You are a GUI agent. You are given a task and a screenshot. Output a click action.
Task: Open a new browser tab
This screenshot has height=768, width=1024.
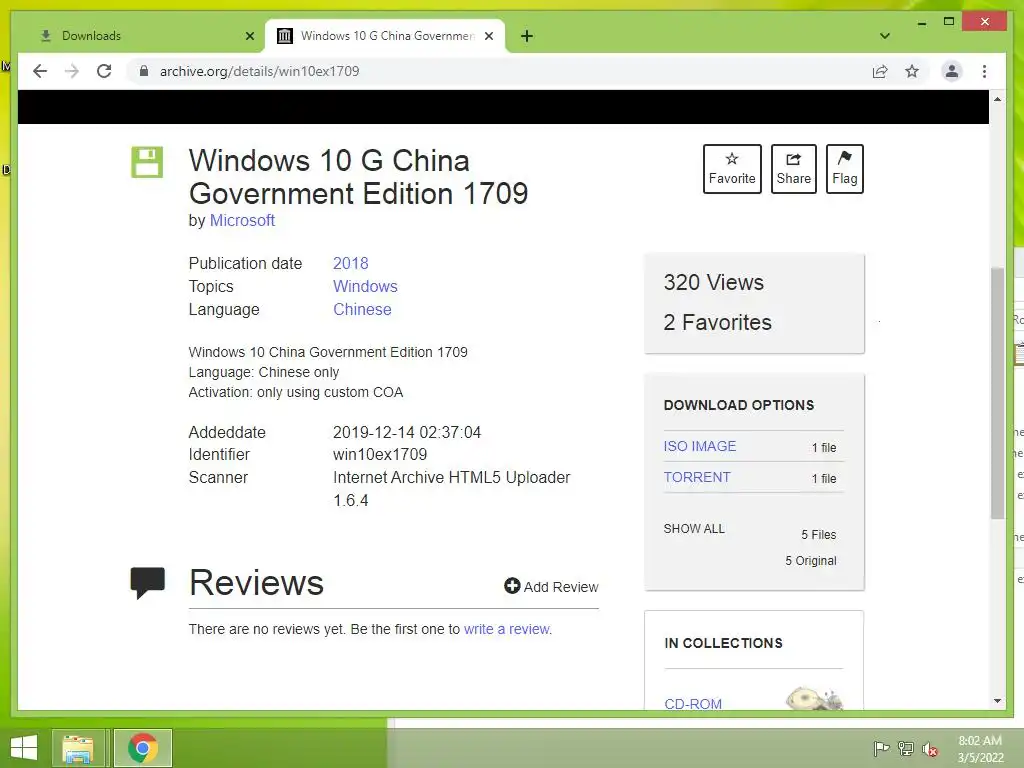527,36
